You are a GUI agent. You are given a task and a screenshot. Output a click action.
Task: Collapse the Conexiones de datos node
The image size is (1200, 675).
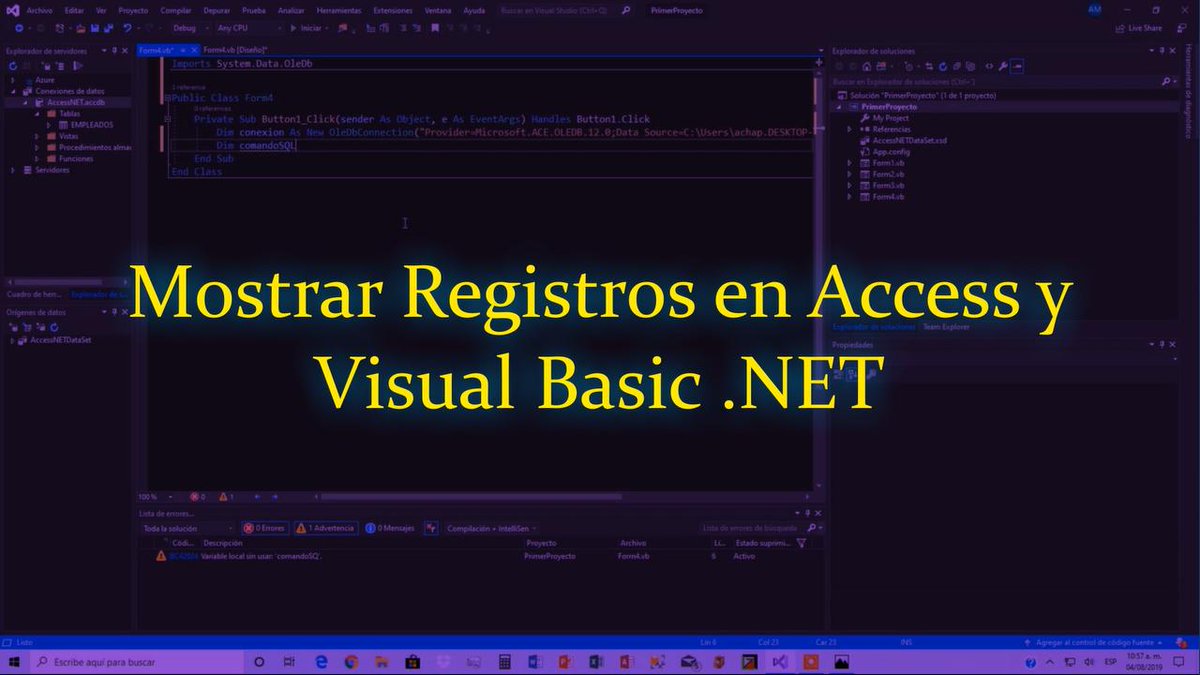coord(13,91)
